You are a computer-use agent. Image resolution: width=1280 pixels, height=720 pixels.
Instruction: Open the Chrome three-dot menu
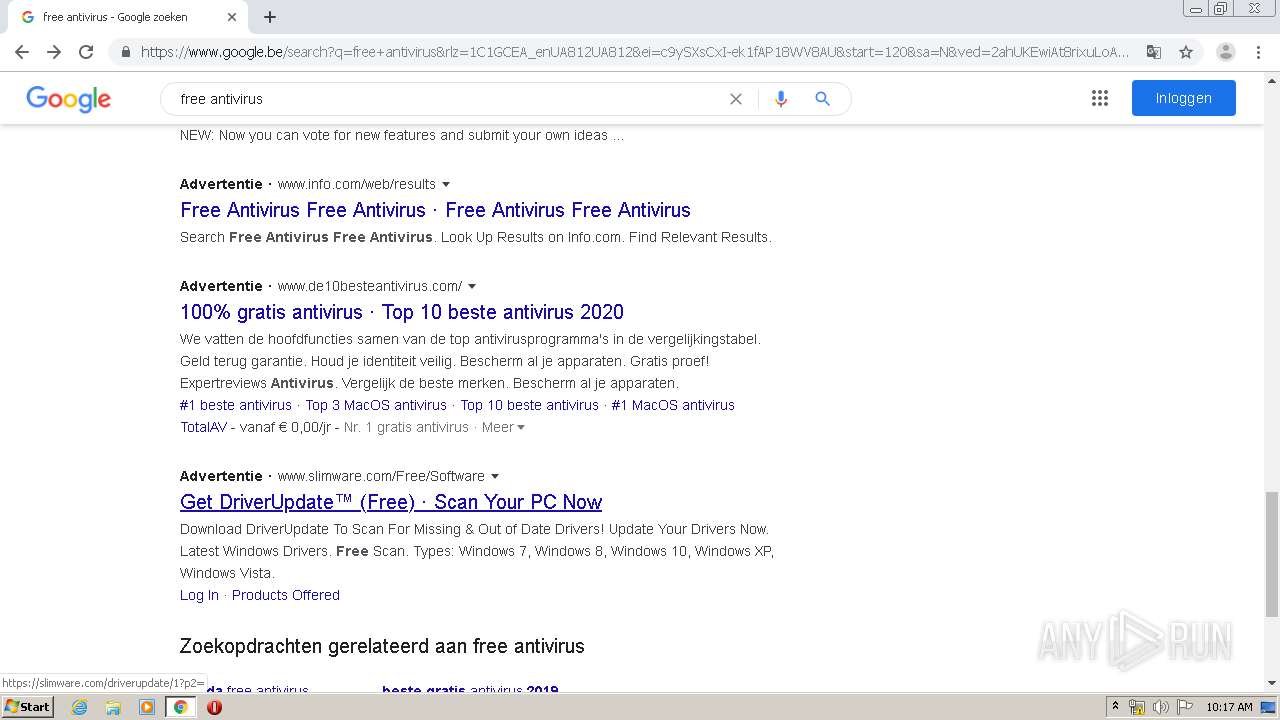[1258, 52]
